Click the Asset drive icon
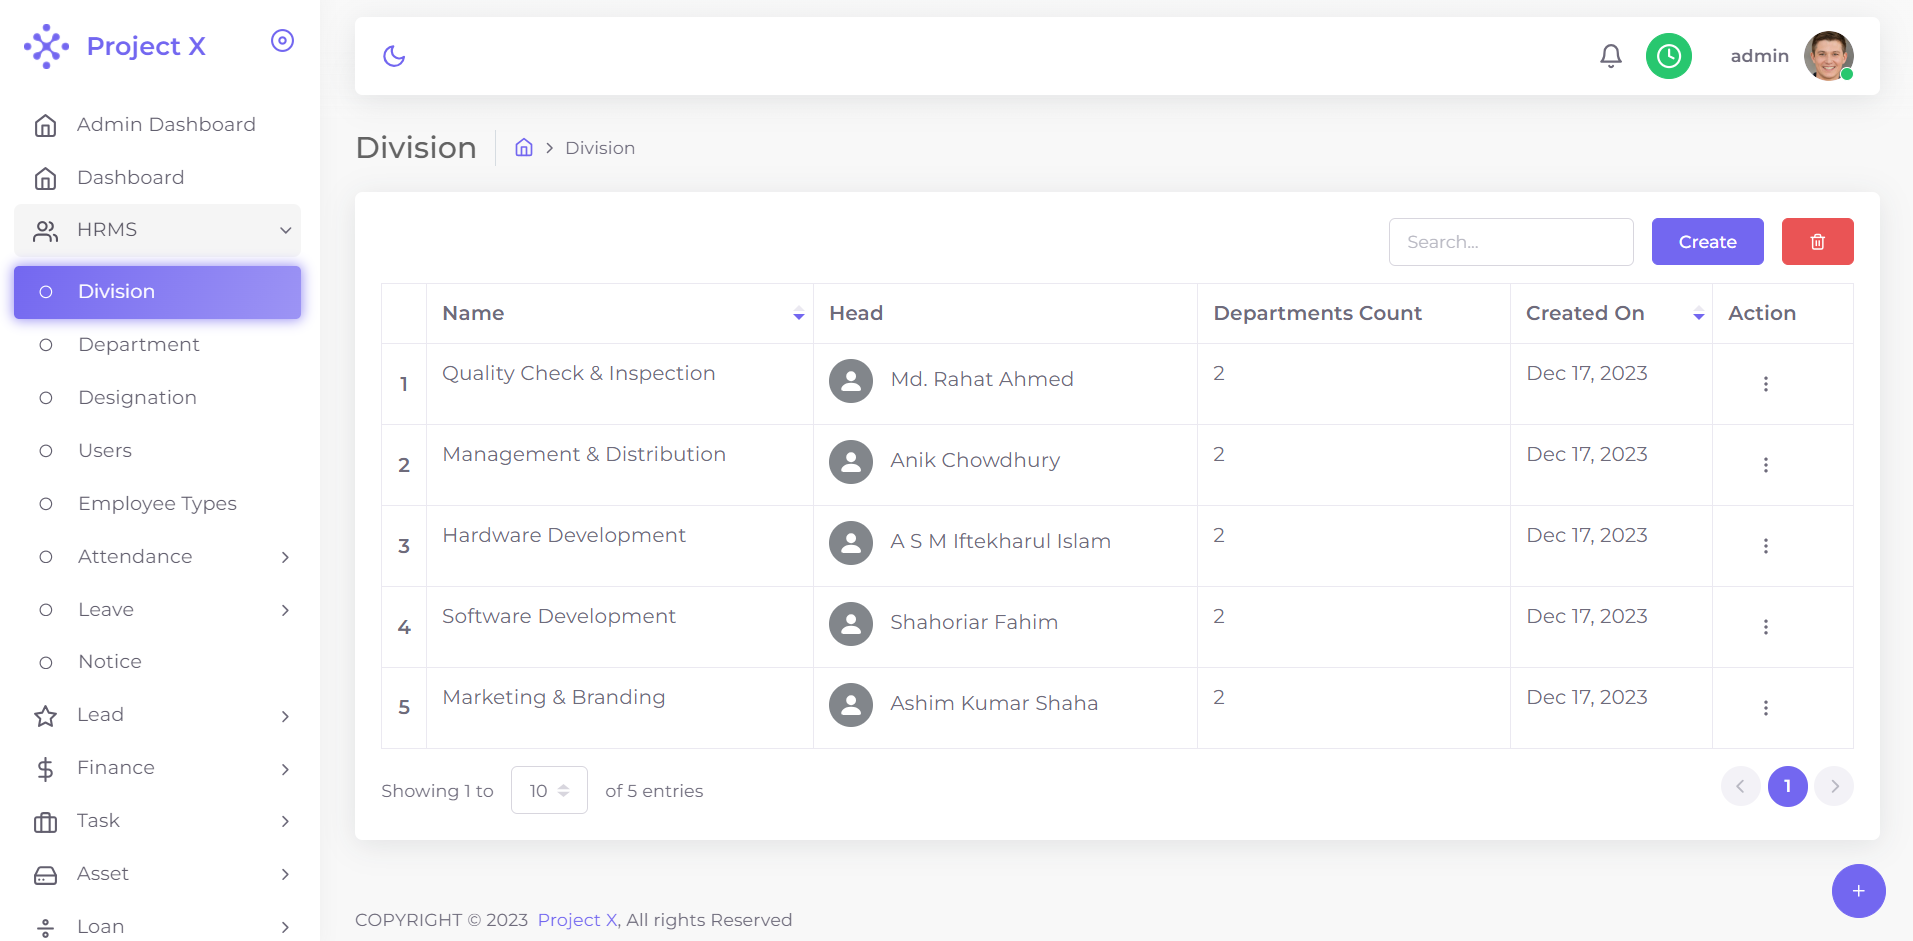The image size is (1913, 941). [45, 875]
